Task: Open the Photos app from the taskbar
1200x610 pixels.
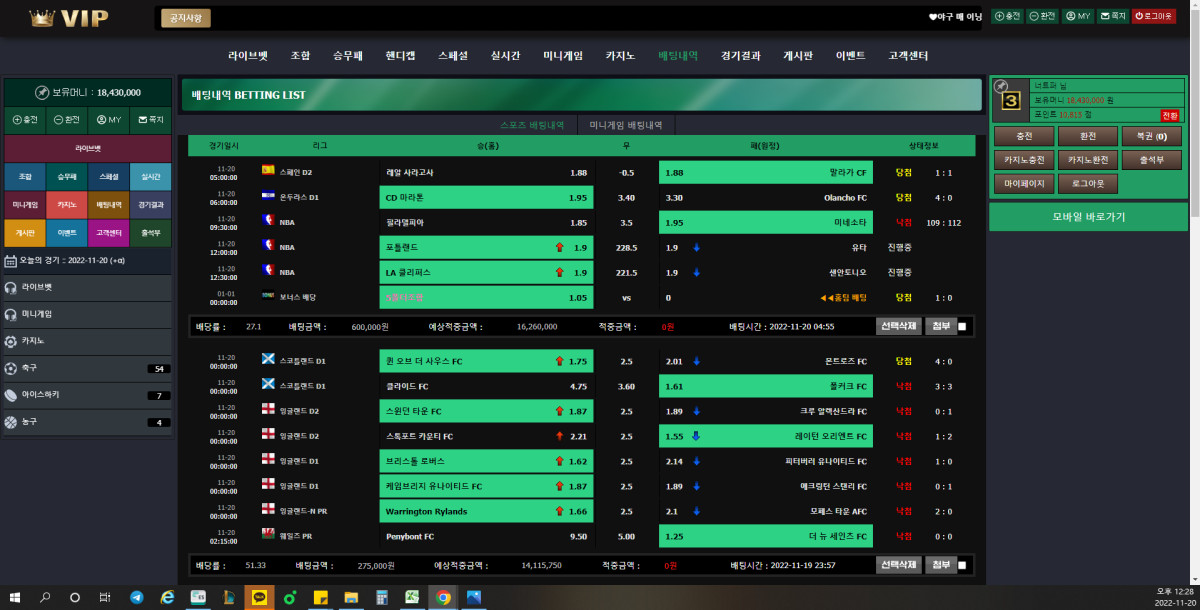Action: tap(473, 598)
